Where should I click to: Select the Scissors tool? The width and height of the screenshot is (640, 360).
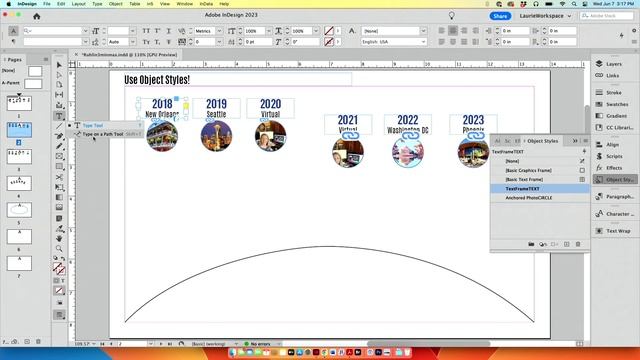59,177
